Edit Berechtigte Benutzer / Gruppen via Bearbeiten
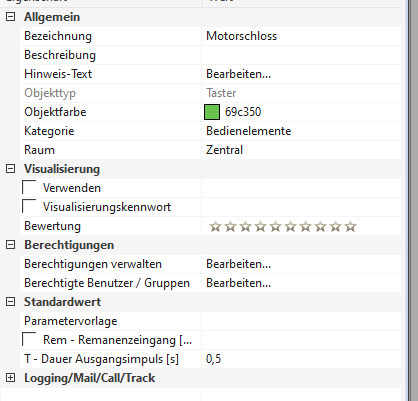 [x=238, y=283]
